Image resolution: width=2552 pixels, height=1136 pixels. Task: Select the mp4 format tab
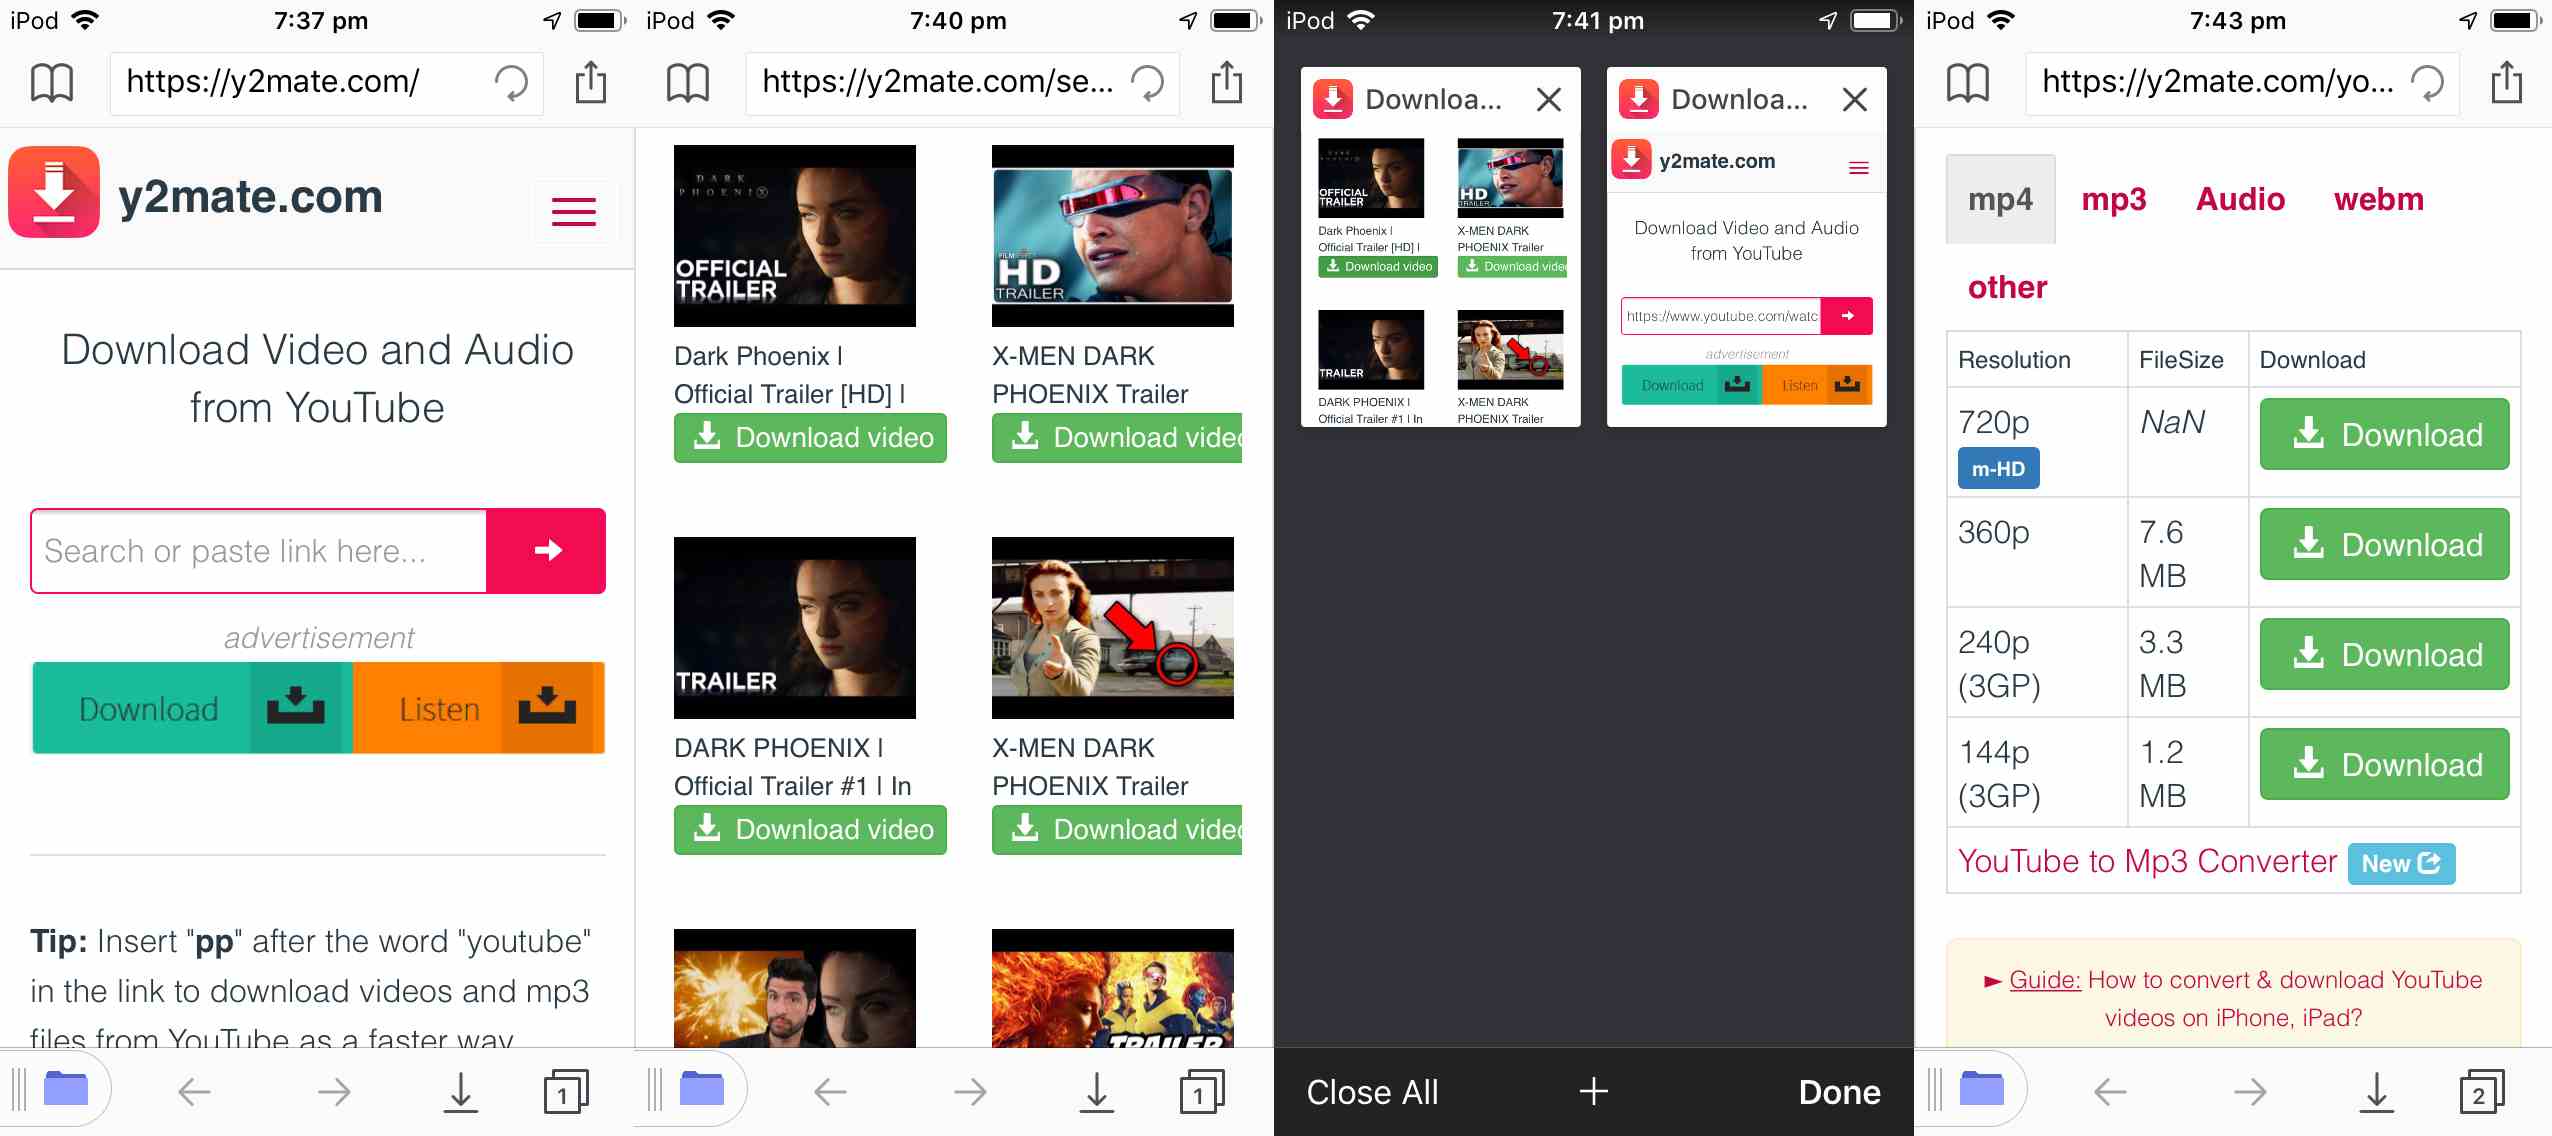pyautogui.click(x=2000, y=199)
